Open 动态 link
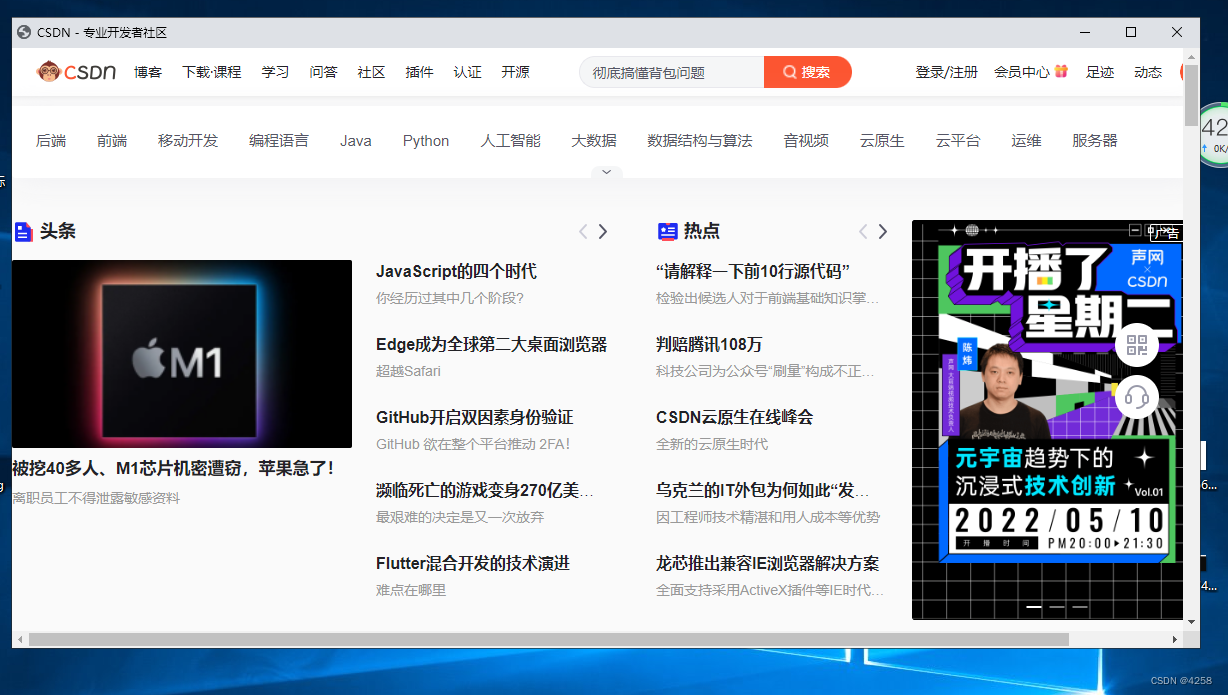1228x695 pixels. click(x=1148, y=72)
